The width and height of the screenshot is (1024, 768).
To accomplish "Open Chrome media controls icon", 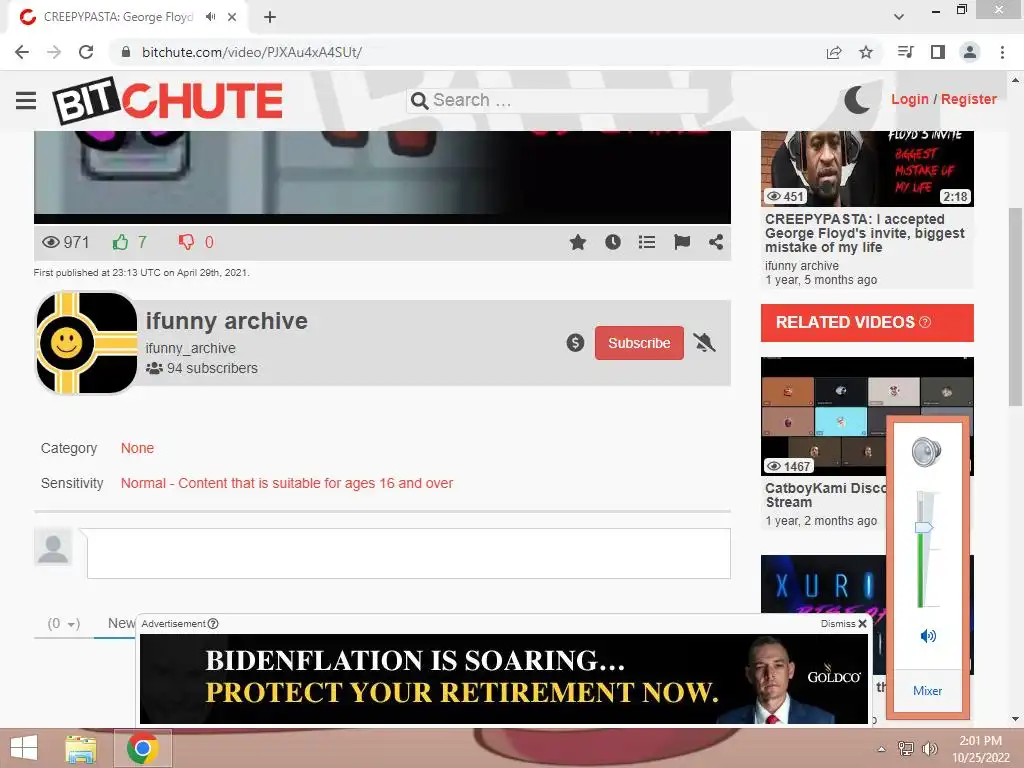I will point(905,52).
